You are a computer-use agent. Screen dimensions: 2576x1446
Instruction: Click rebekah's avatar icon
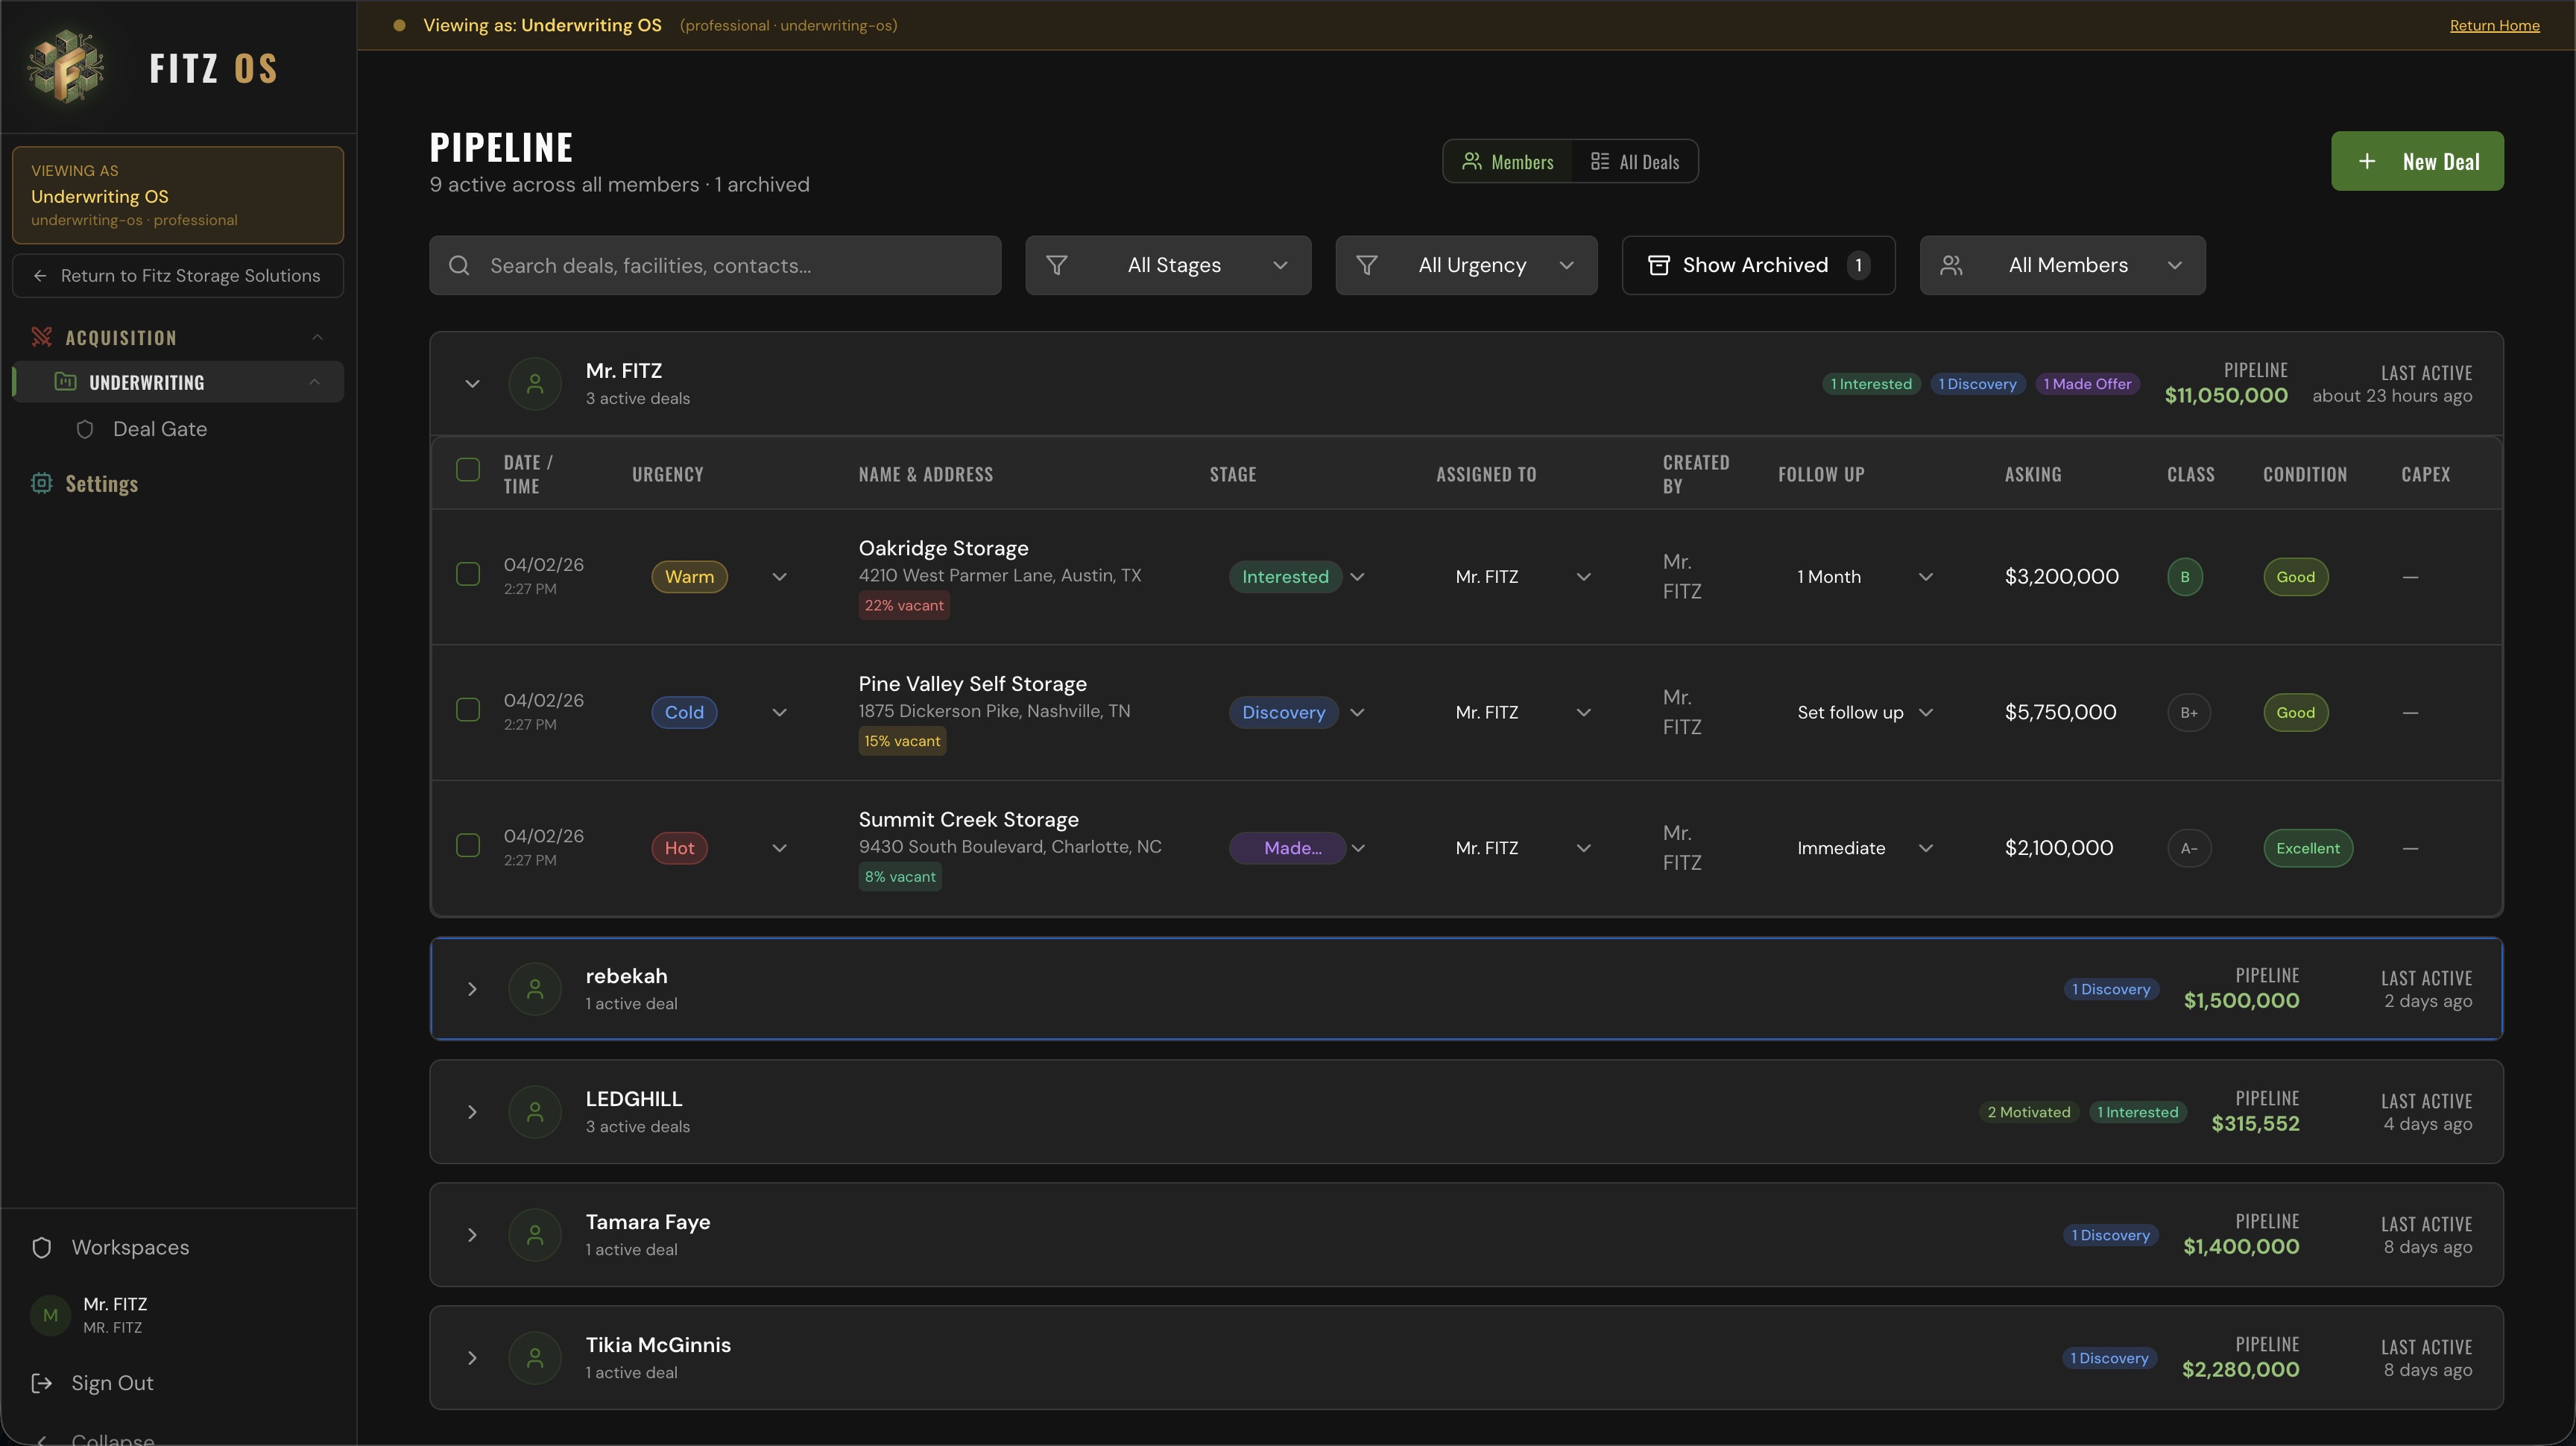(x=535, y=988)
